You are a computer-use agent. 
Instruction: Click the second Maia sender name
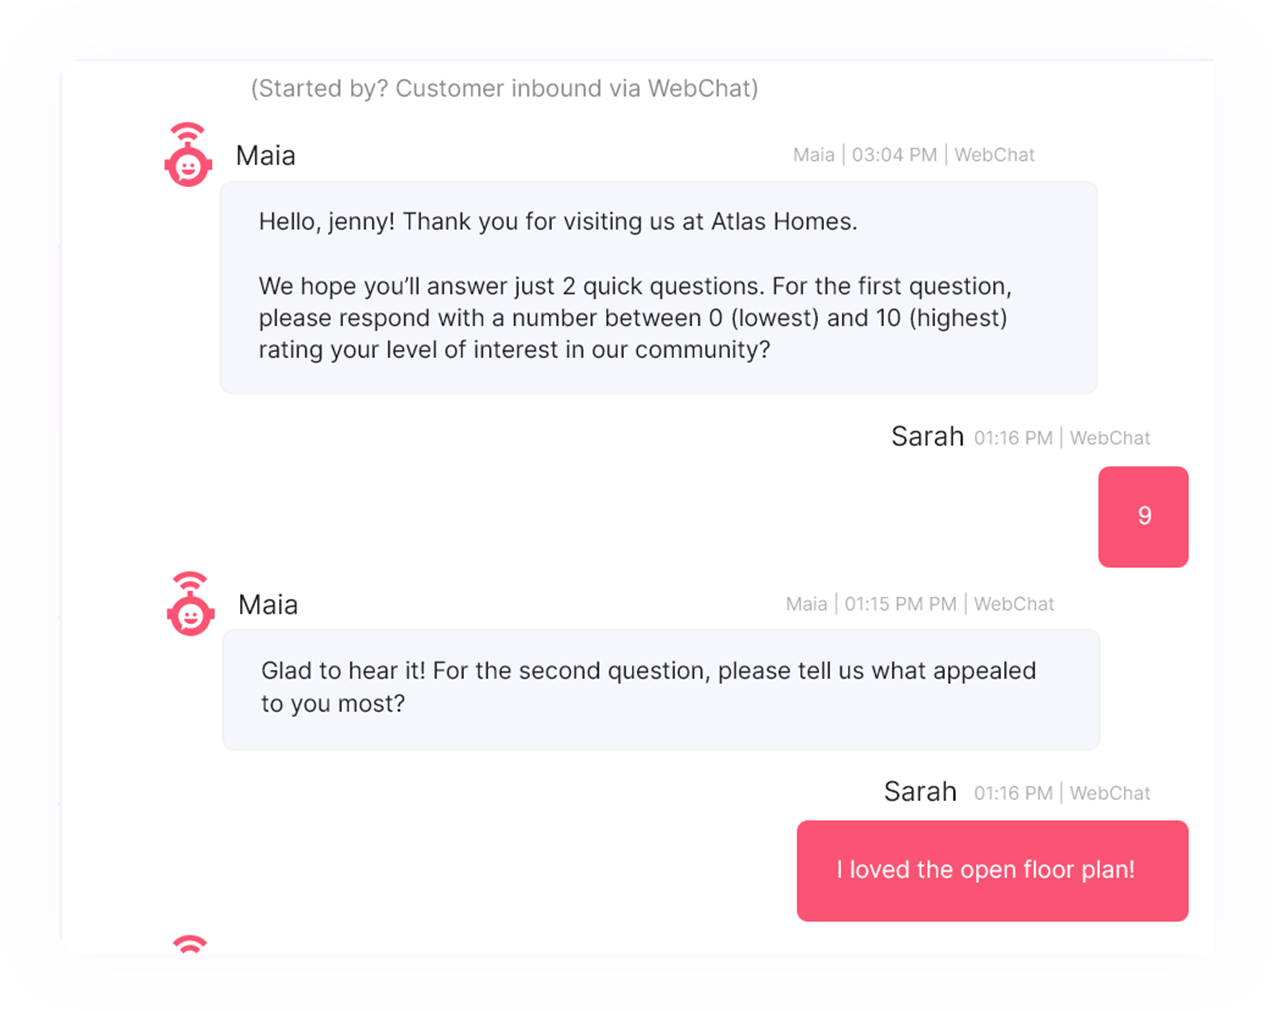click(x=268, y=605)
